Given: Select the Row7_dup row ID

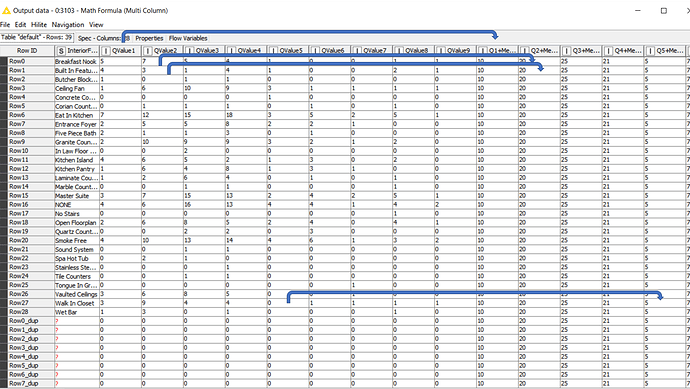Looking at the screenshot, I should 31,383.
